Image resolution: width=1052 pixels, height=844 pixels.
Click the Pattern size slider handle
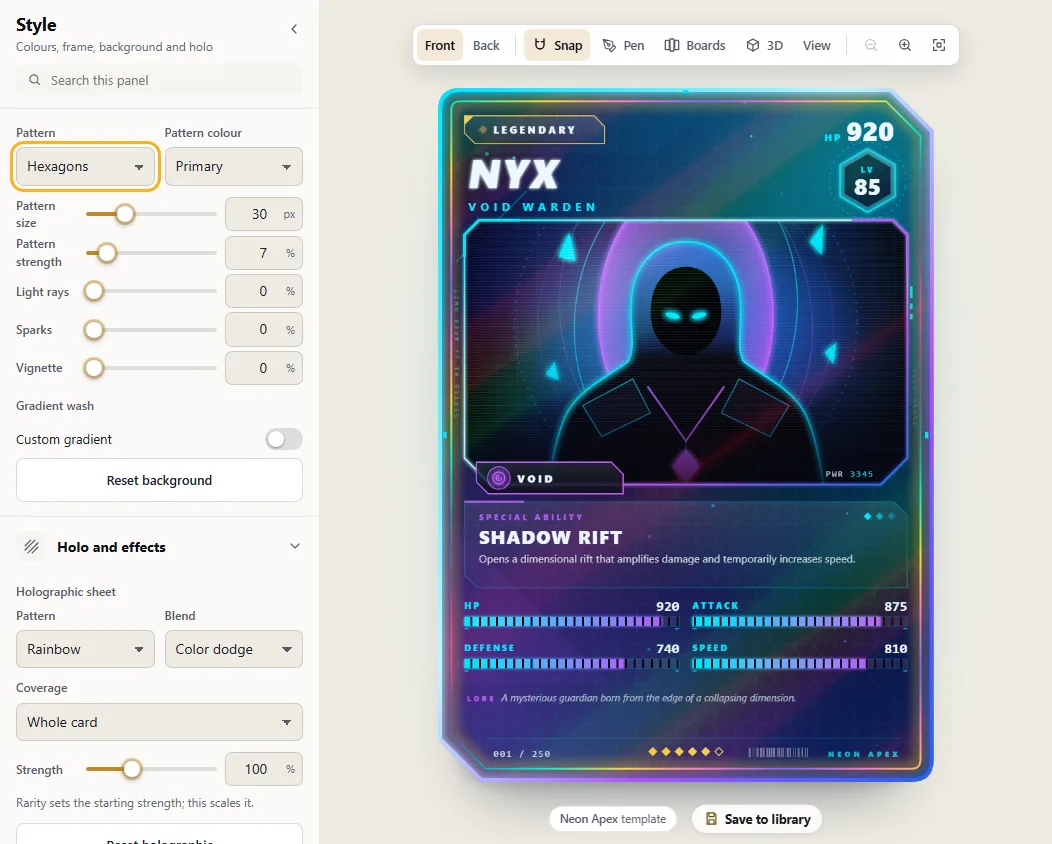pyautogui.click(x=125, y=214)
